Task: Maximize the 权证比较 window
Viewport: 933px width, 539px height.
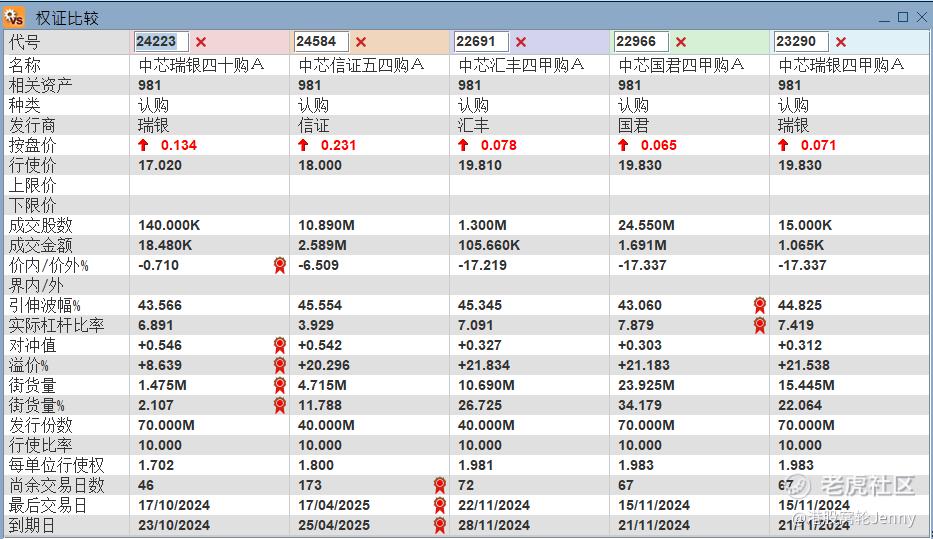Action: 903,17
